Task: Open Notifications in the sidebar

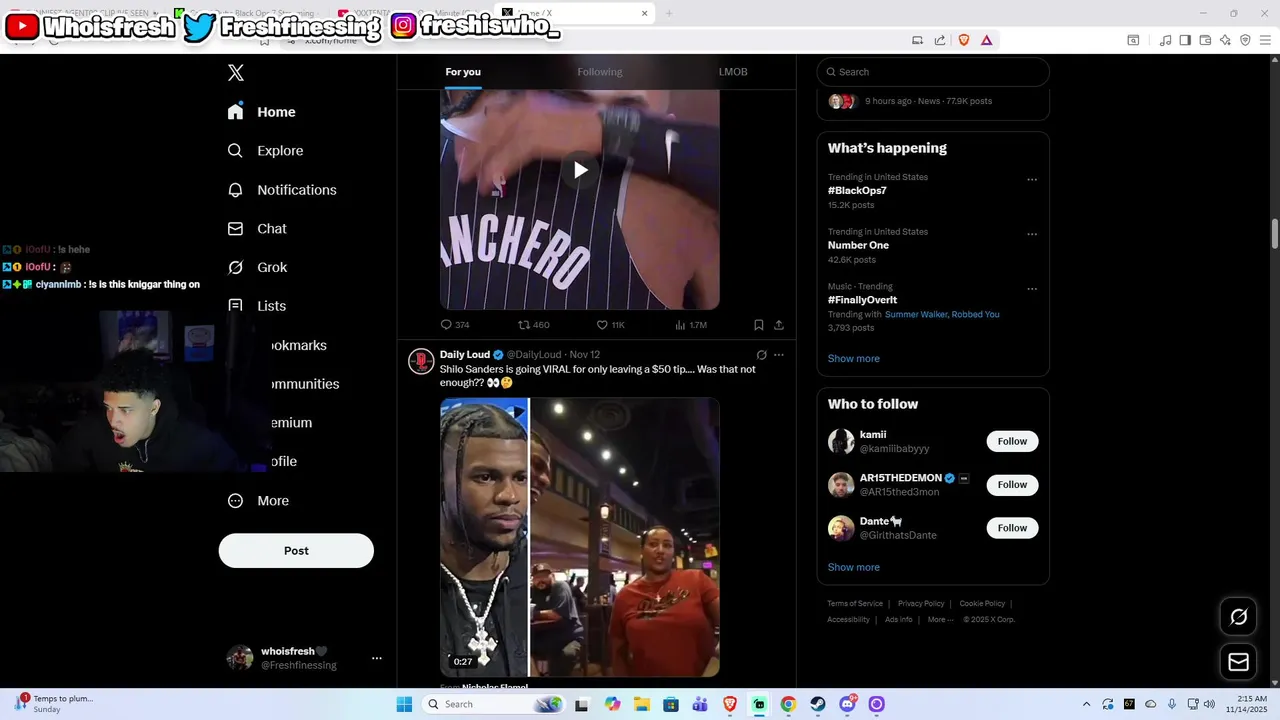Action: [281, 190]
